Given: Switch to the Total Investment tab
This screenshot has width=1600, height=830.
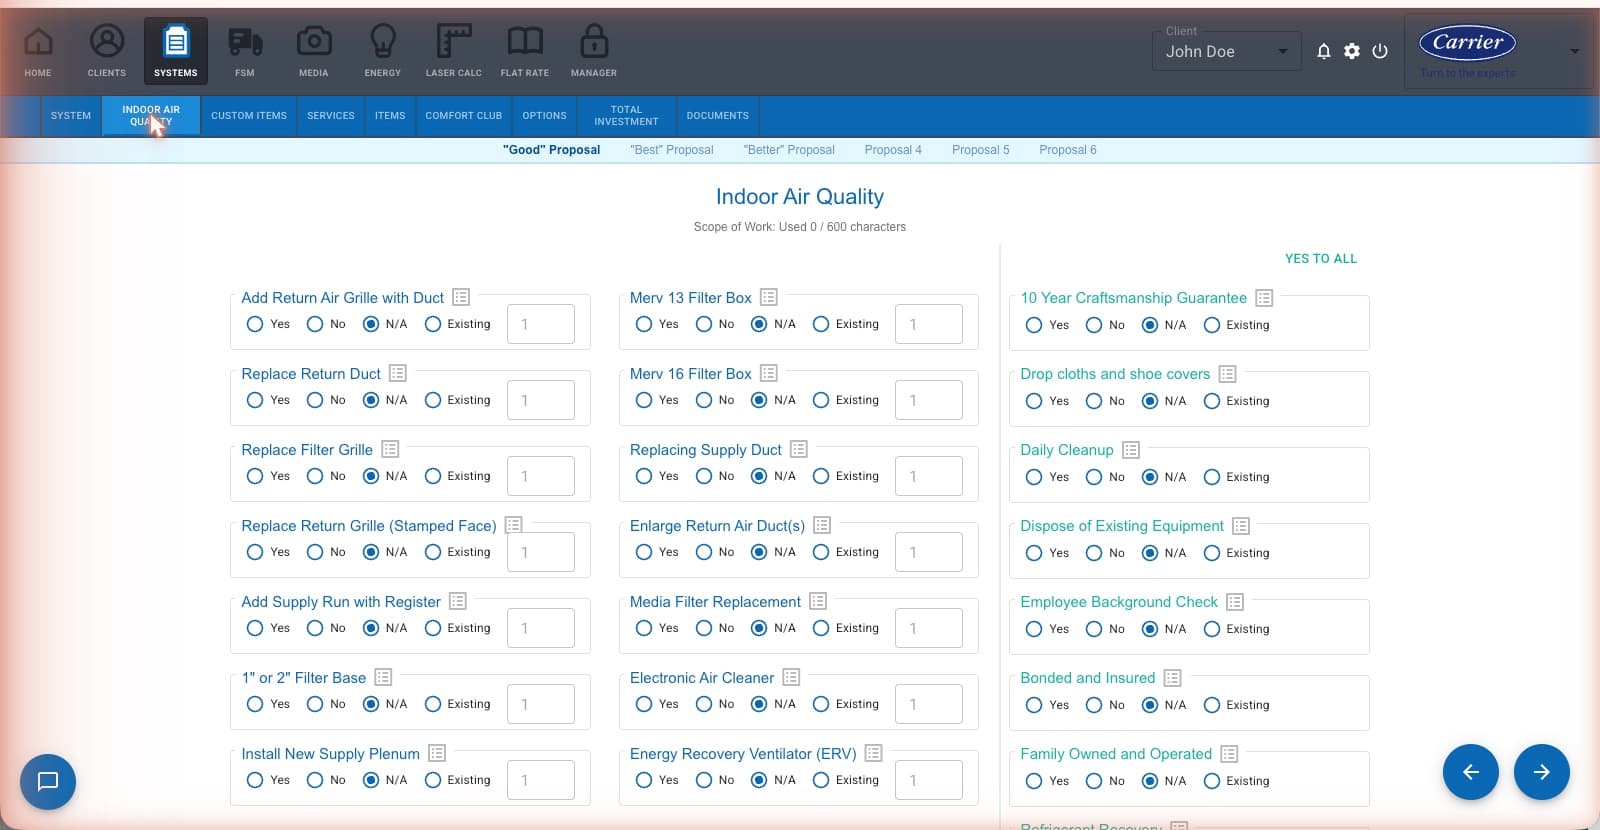Looking at the screenshot, I should point(626,116).
